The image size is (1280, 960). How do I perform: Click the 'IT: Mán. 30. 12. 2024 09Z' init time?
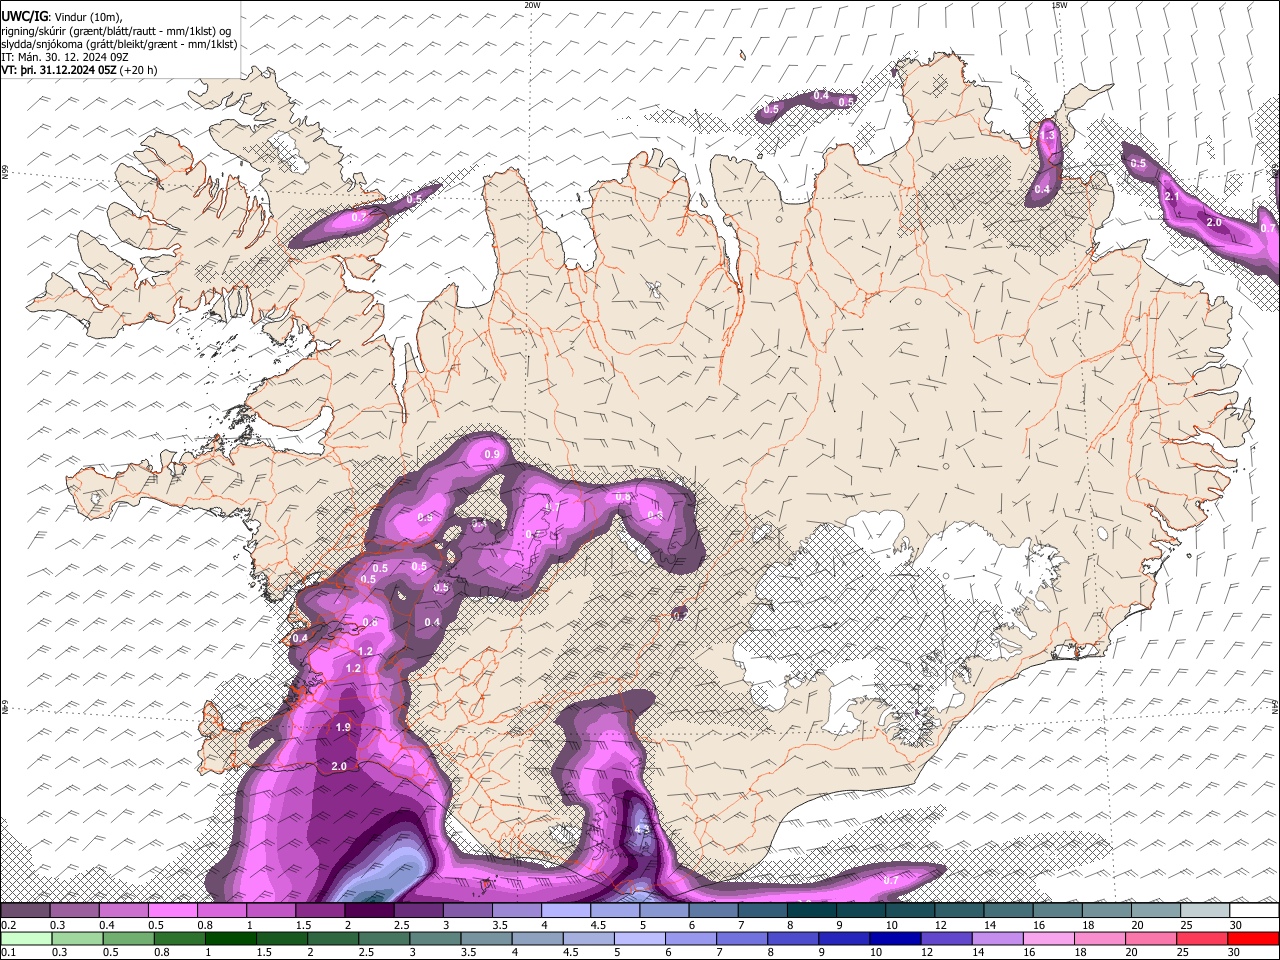[x=64, y=57]
